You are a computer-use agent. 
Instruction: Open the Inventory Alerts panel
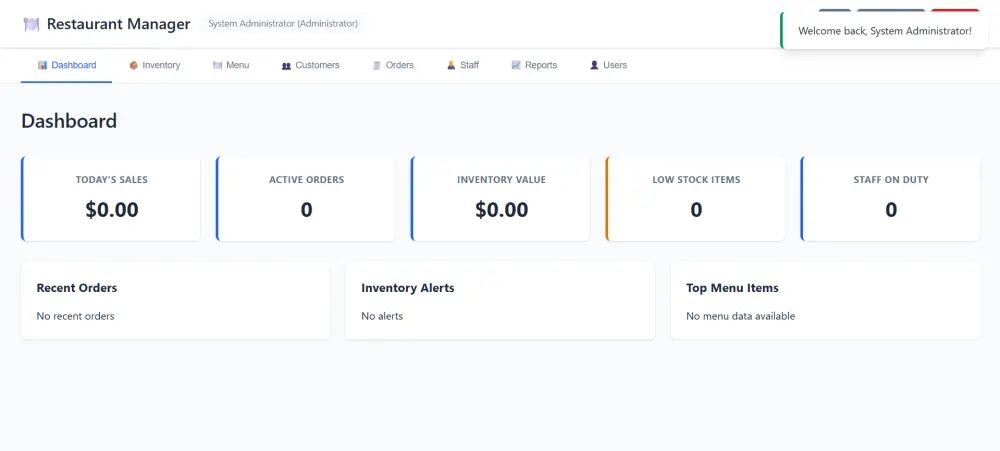[500, 301]
